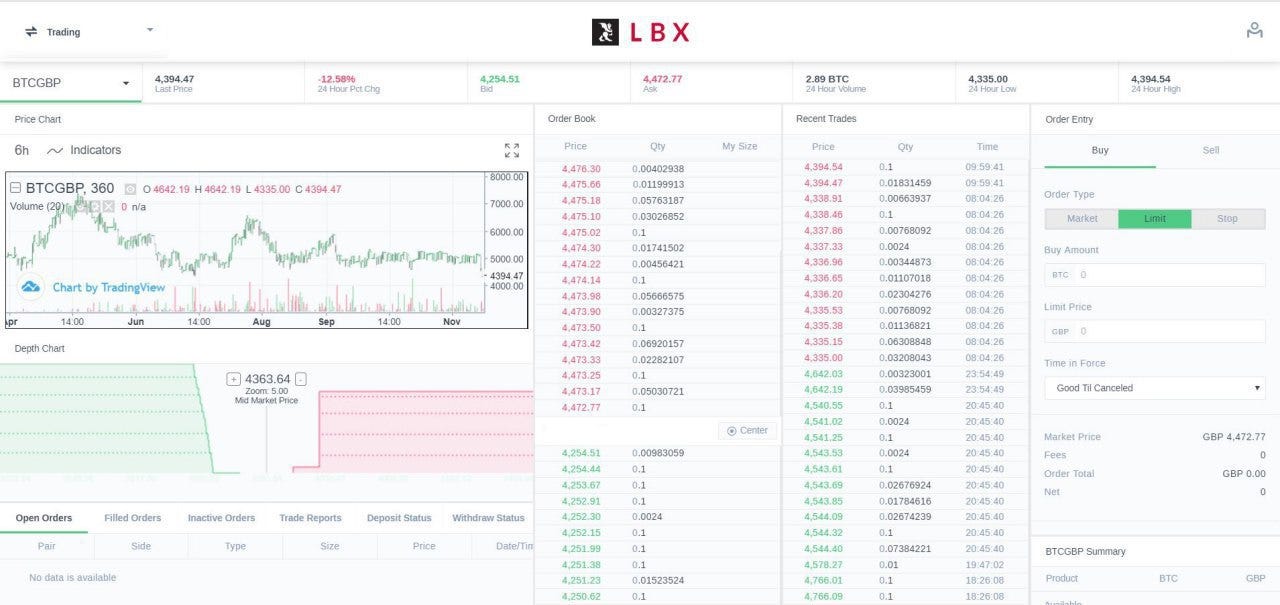Click the camera snapshot icon beside BTCGBP, 360

[x=130, y=189]
